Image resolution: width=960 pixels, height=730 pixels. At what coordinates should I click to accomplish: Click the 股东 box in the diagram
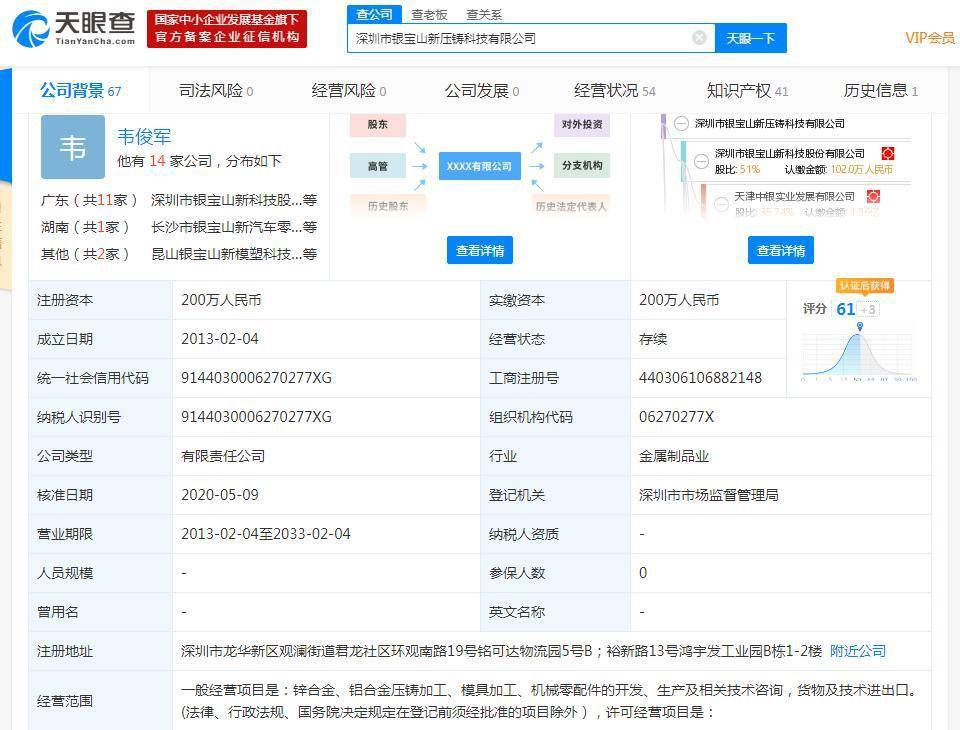378,124
